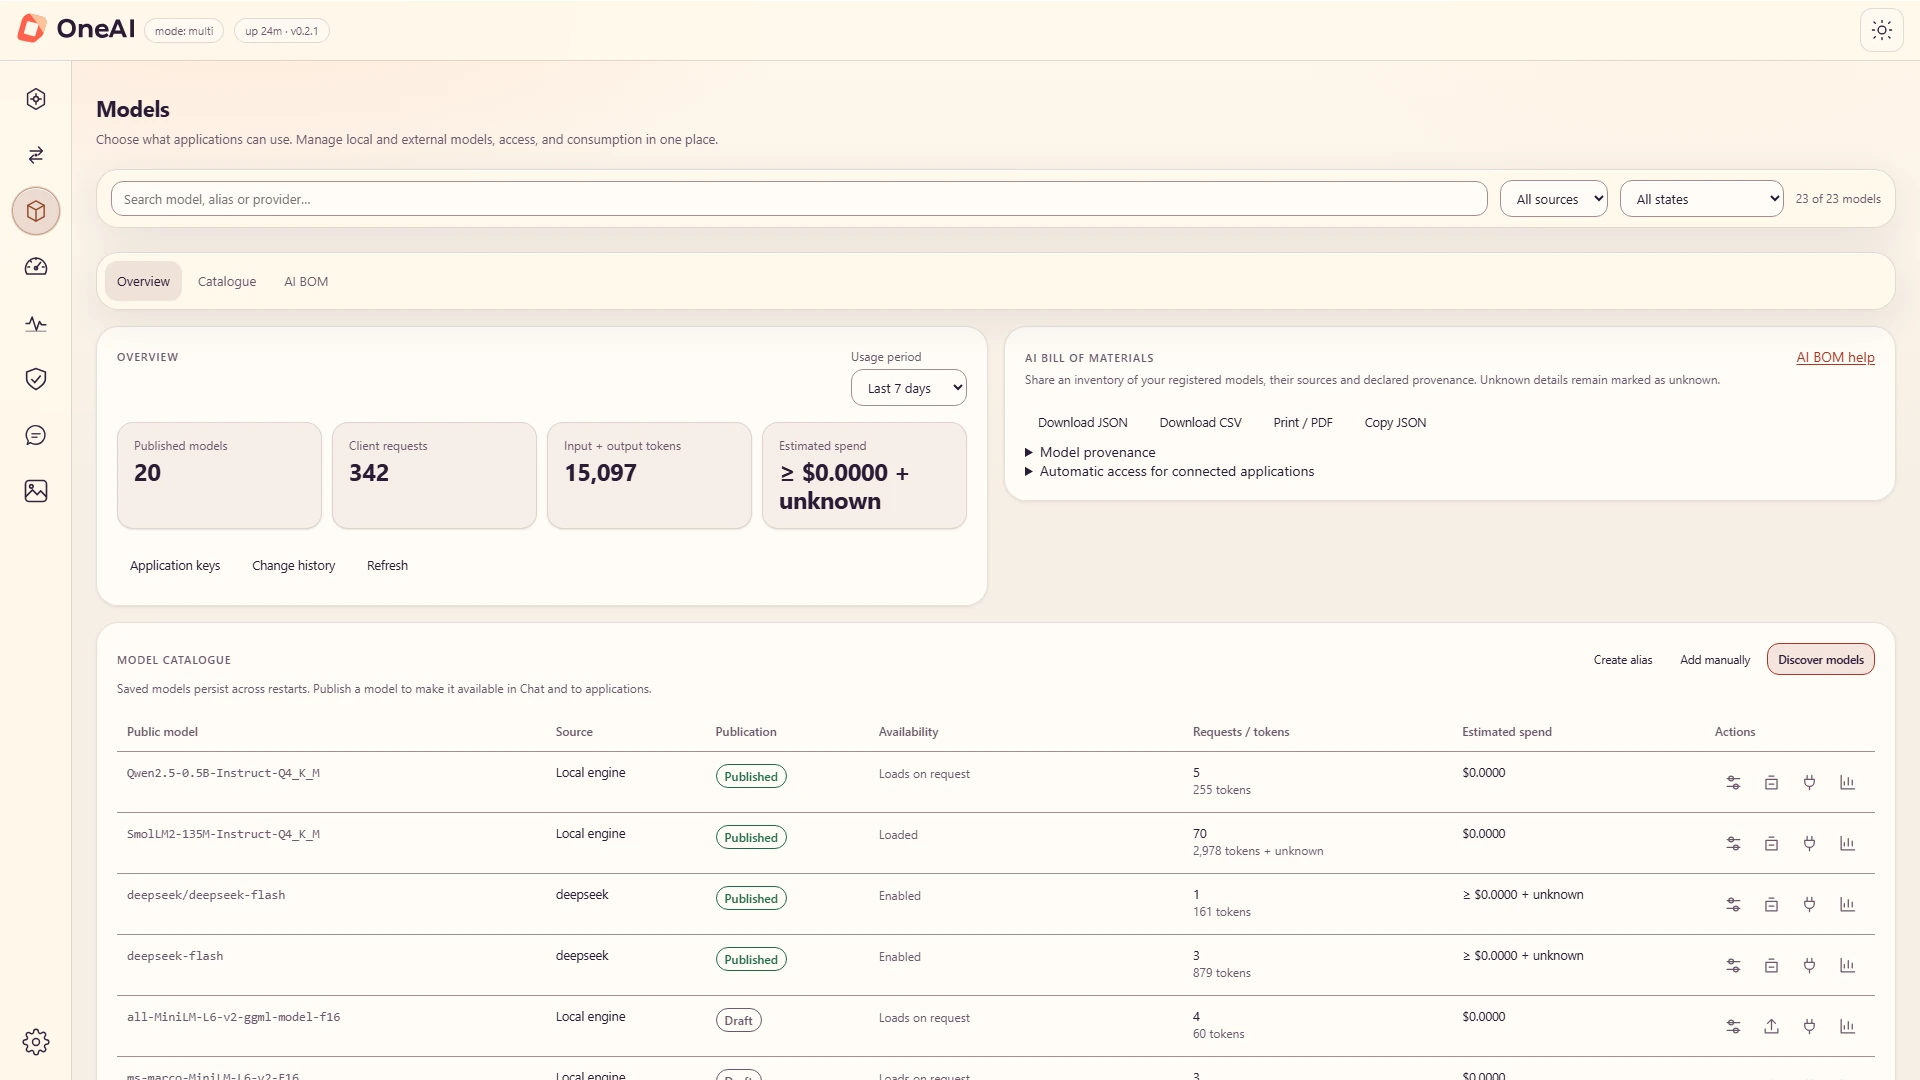Open the shield checkmark sidebar icon

tap(36, 379)
